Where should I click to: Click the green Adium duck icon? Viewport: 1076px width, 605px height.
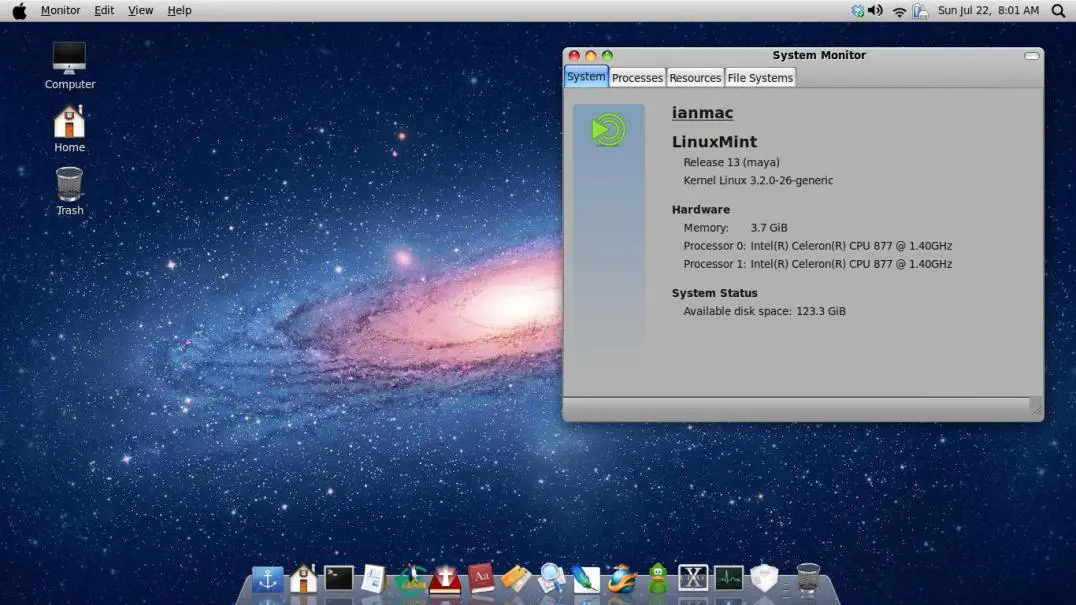[x=657, y=578]
